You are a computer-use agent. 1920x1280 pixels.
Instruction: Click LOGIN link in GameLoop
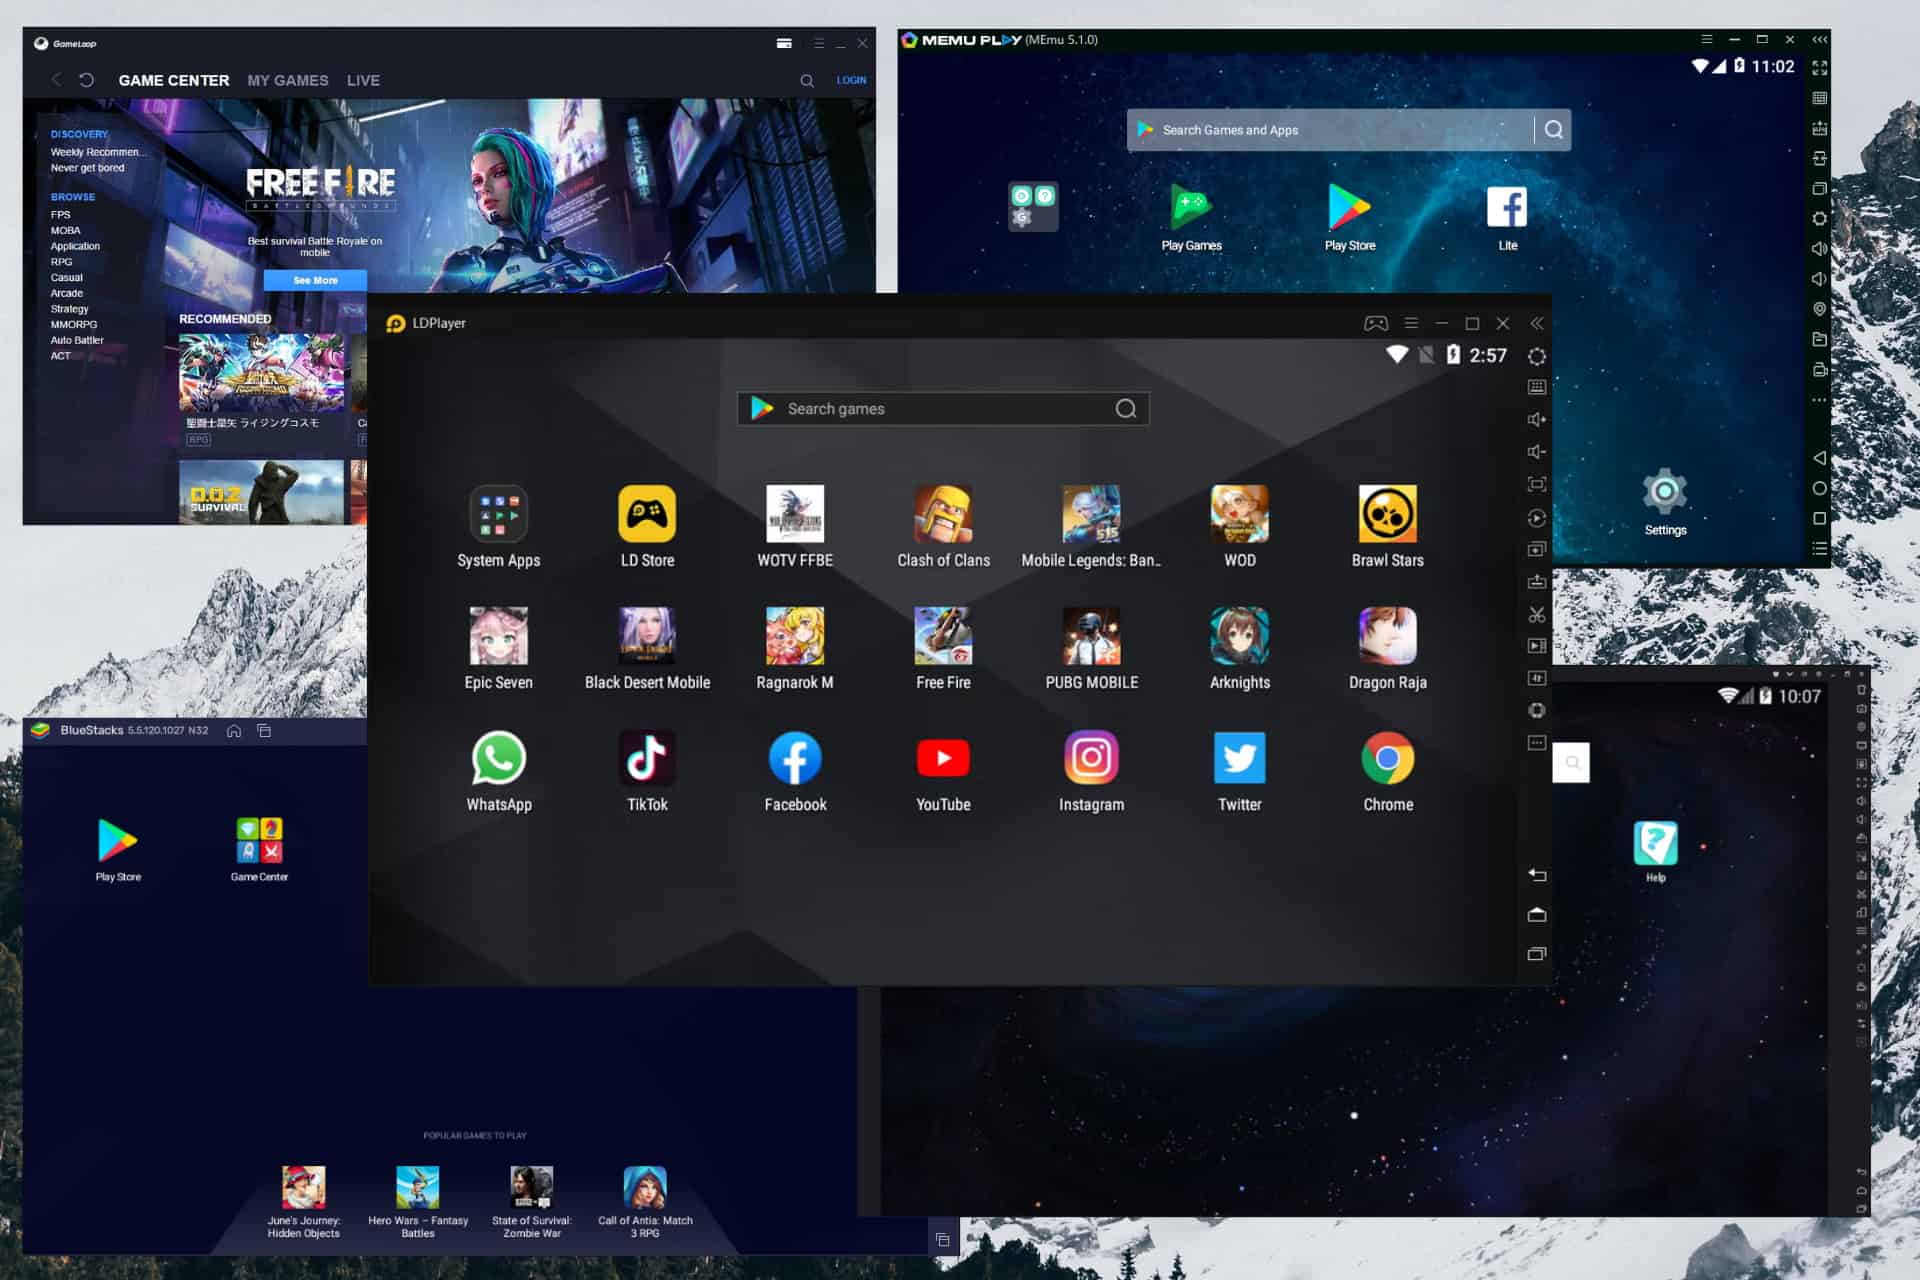[x=851, y=80]
